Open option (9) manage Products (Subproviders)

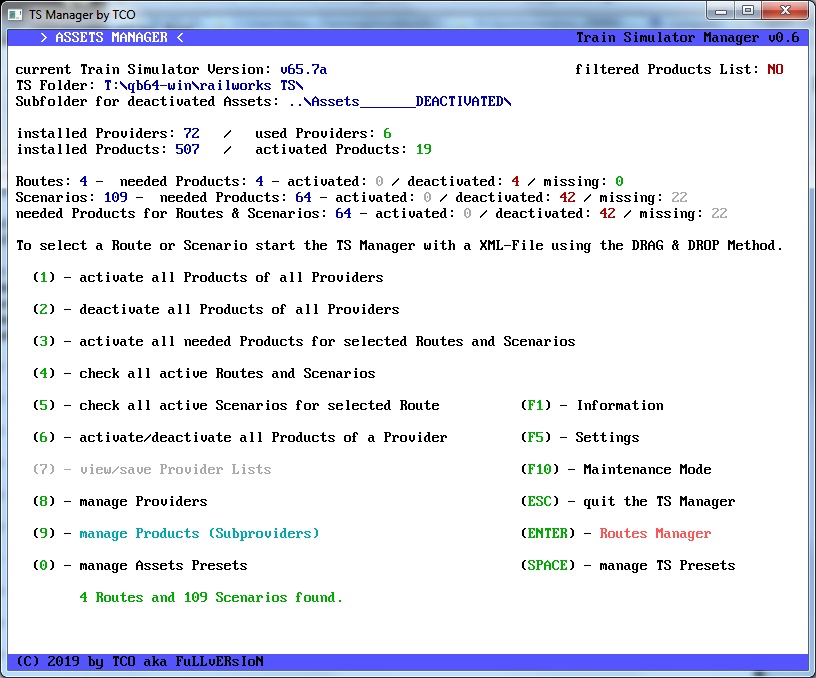(x=176, y=533)
